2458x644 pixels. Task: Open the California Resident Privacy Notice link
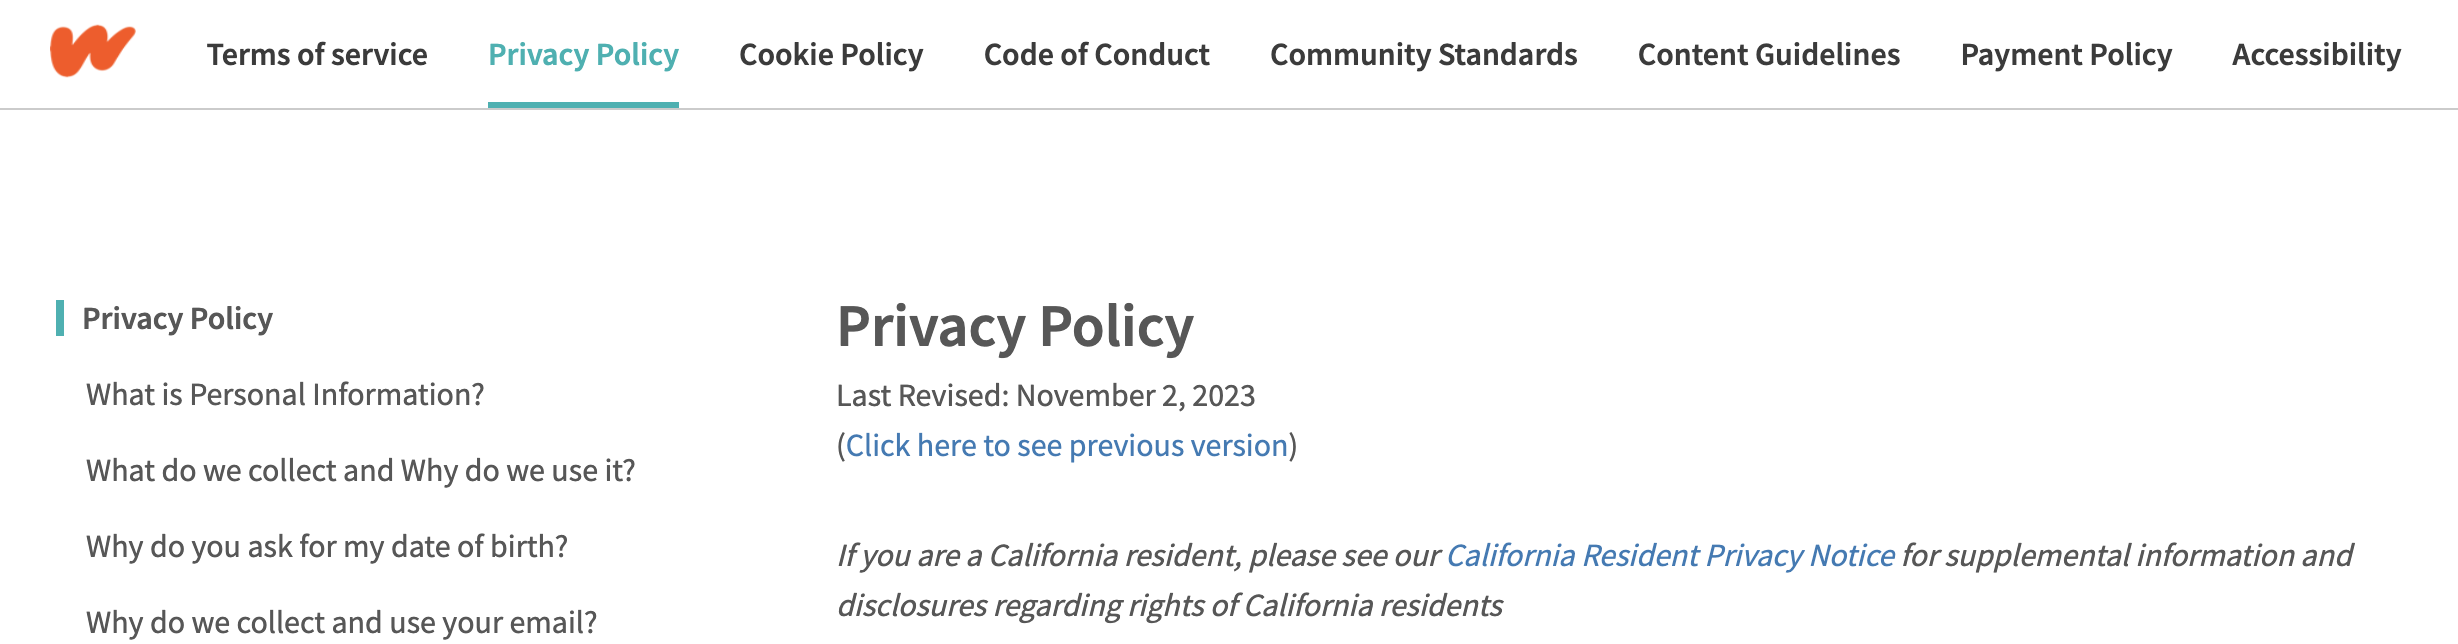(1670, 555)
